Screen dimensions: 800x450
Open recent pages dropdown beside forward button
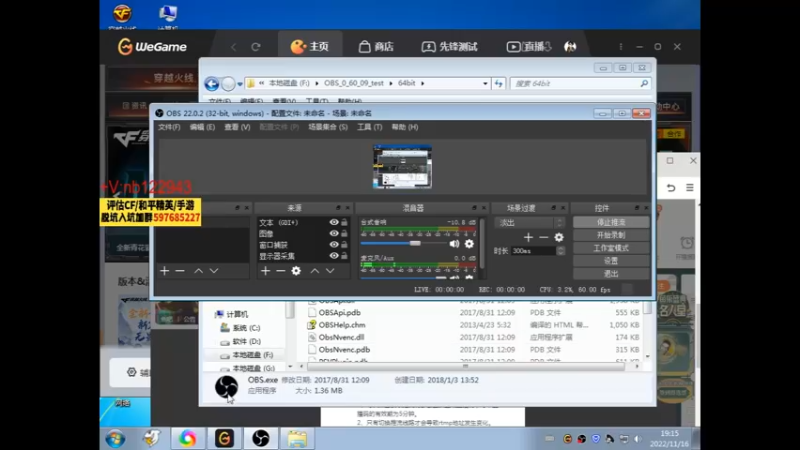click(240, 84)
